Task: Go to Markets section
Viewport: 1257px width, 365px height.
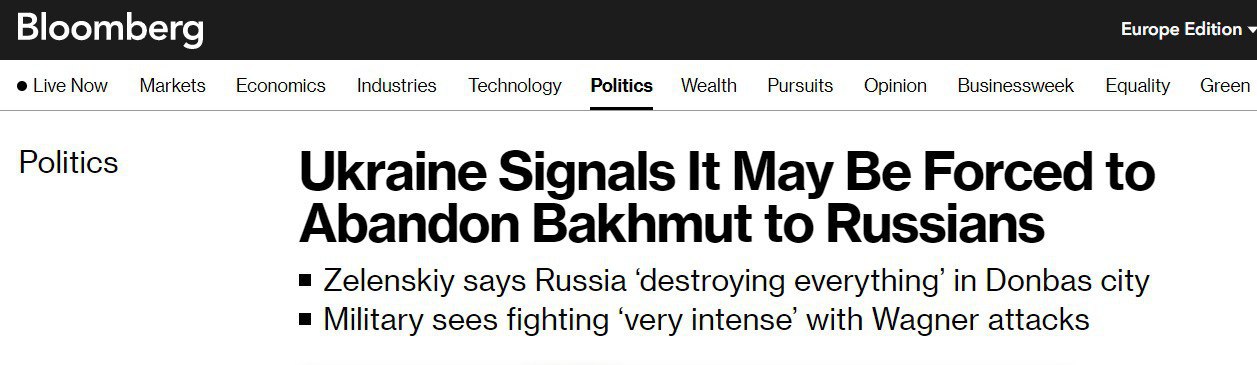Action: click(x=172, y=86)
